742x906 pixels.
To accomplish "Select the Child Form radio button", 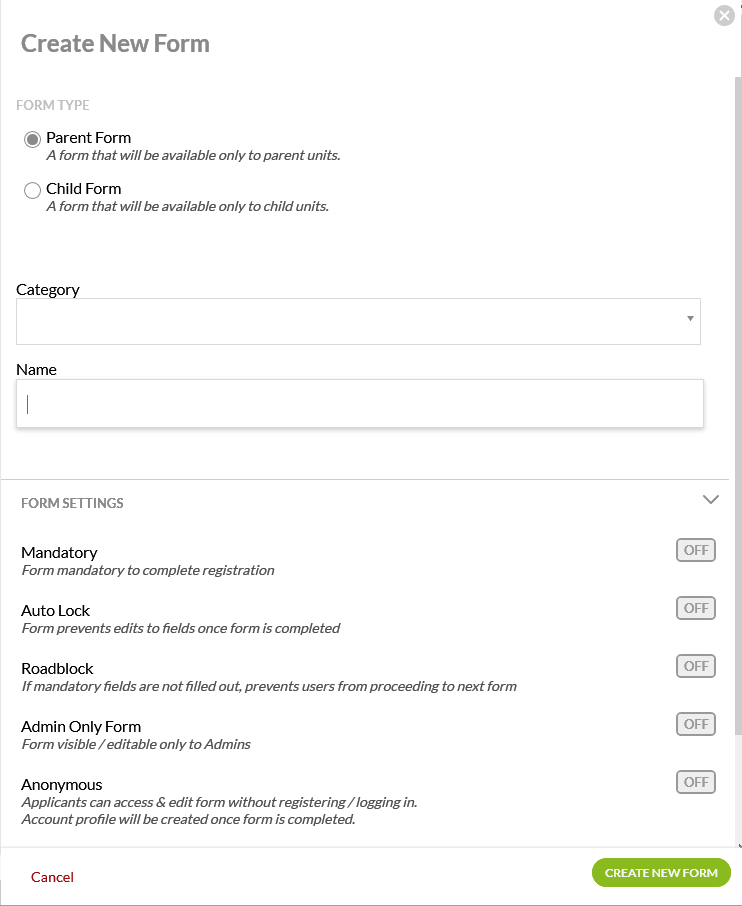I will (32, 190).
